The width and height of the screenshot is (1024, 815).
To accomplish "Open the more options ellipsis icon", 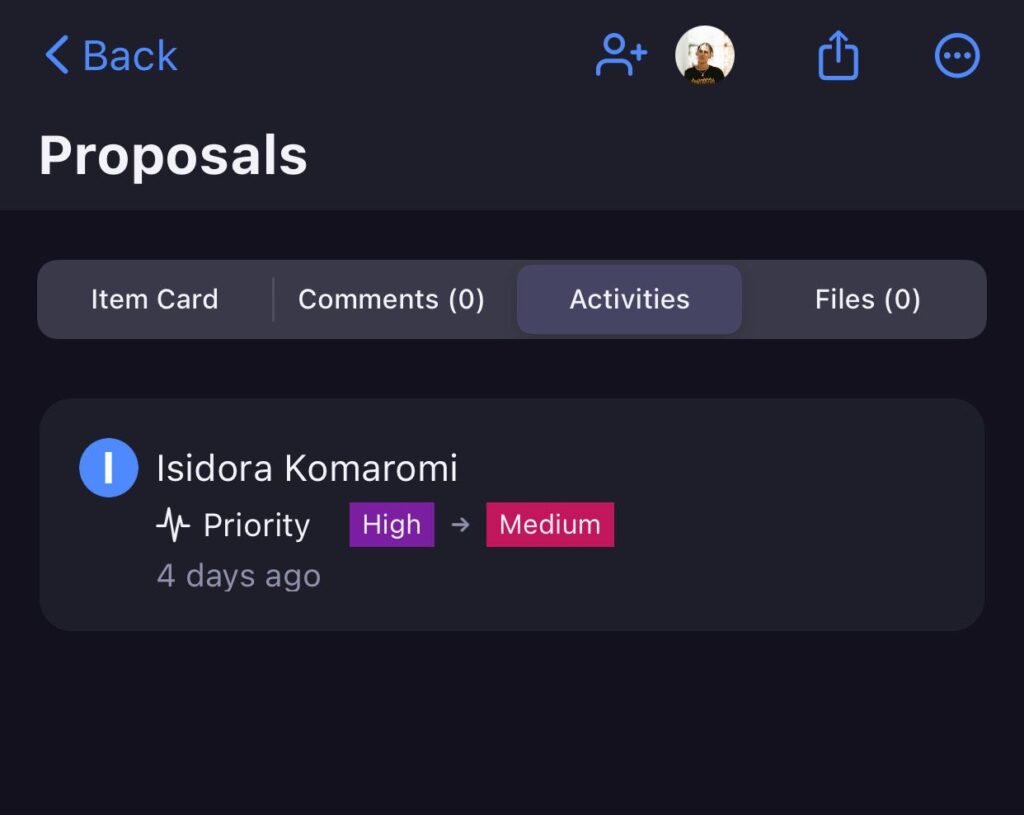I will (957, 55).
